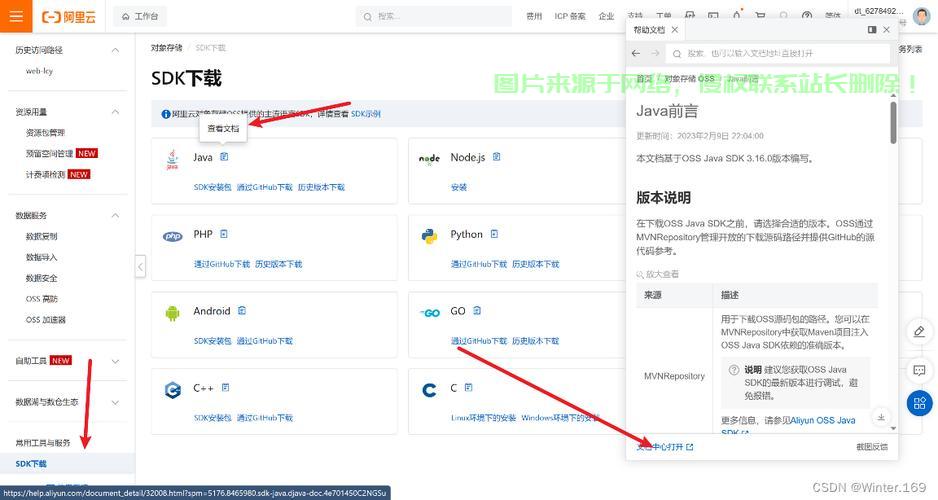
Task: Open 企业 in top navigation
Action: [606, 16]
